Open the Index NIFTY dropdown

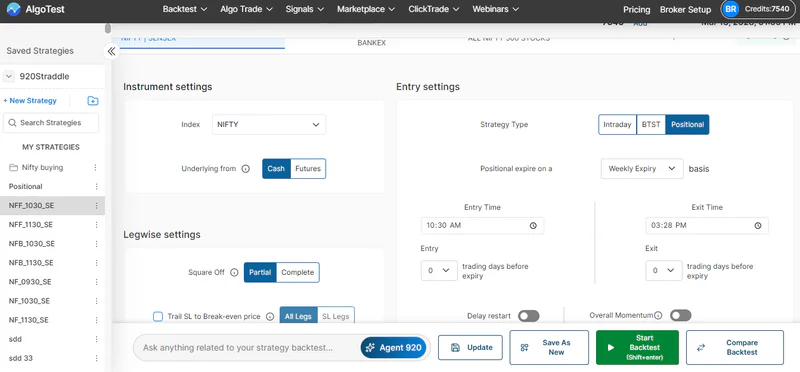coord(269,125)
